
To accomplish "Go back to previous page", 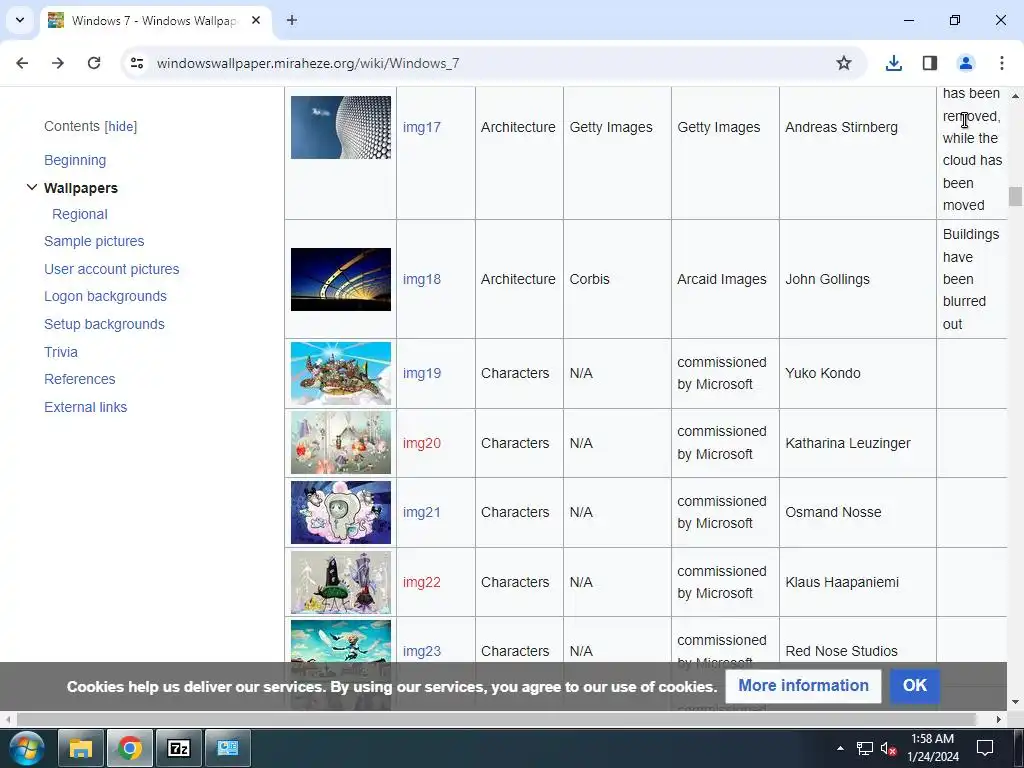I will [22, 63].
